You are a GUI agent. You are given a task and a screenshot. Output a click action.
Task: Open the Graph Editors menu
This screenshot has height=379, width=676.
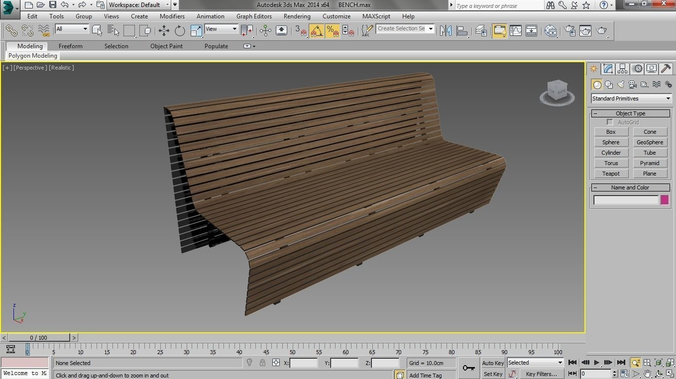pyautogui.click(x=254, y=16)
